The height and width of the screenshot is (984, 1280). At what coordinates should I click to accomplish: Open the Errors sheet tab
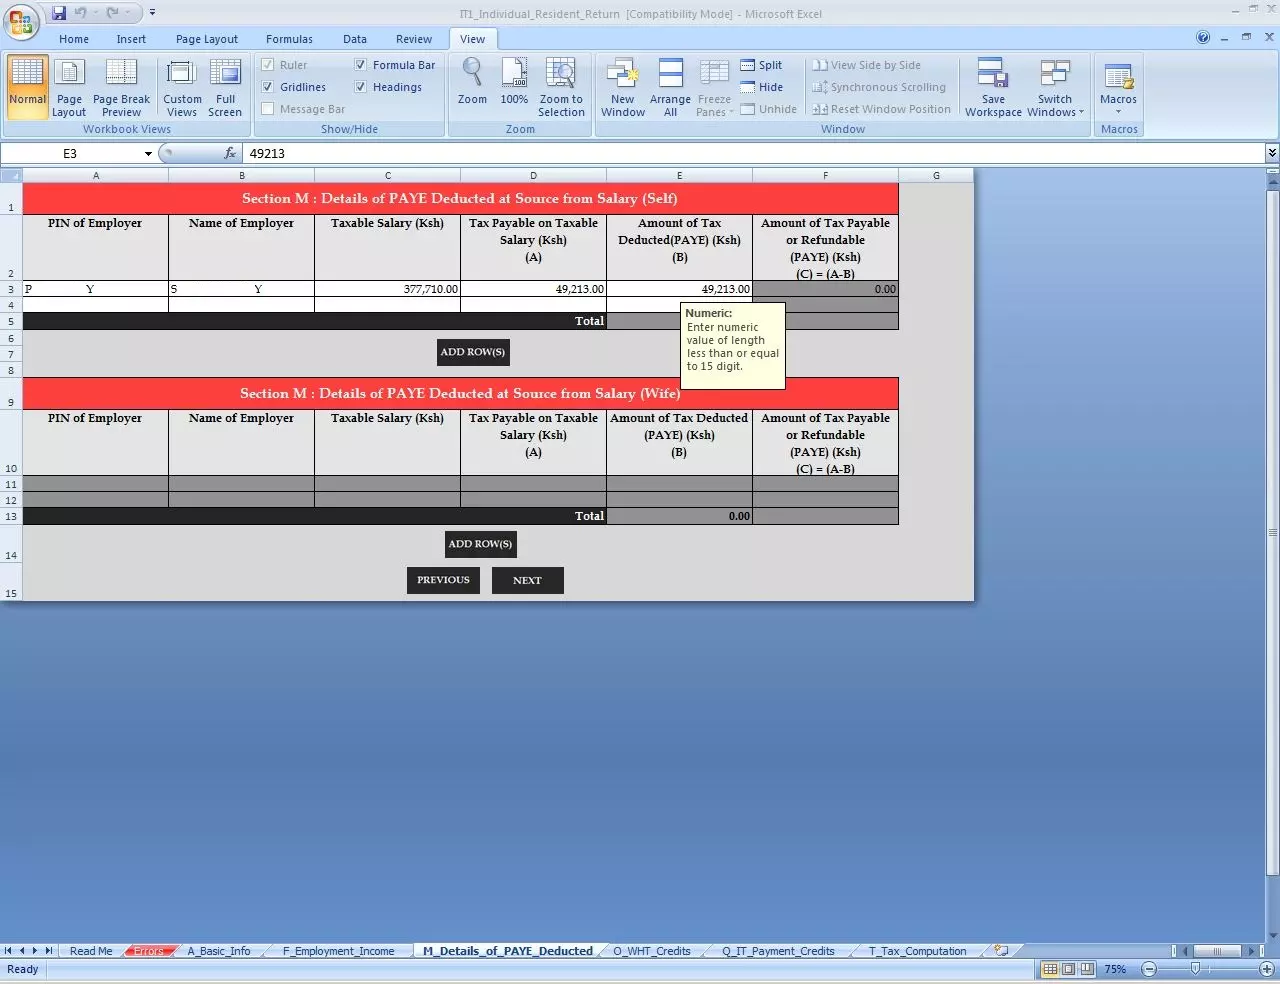[149, 951]
